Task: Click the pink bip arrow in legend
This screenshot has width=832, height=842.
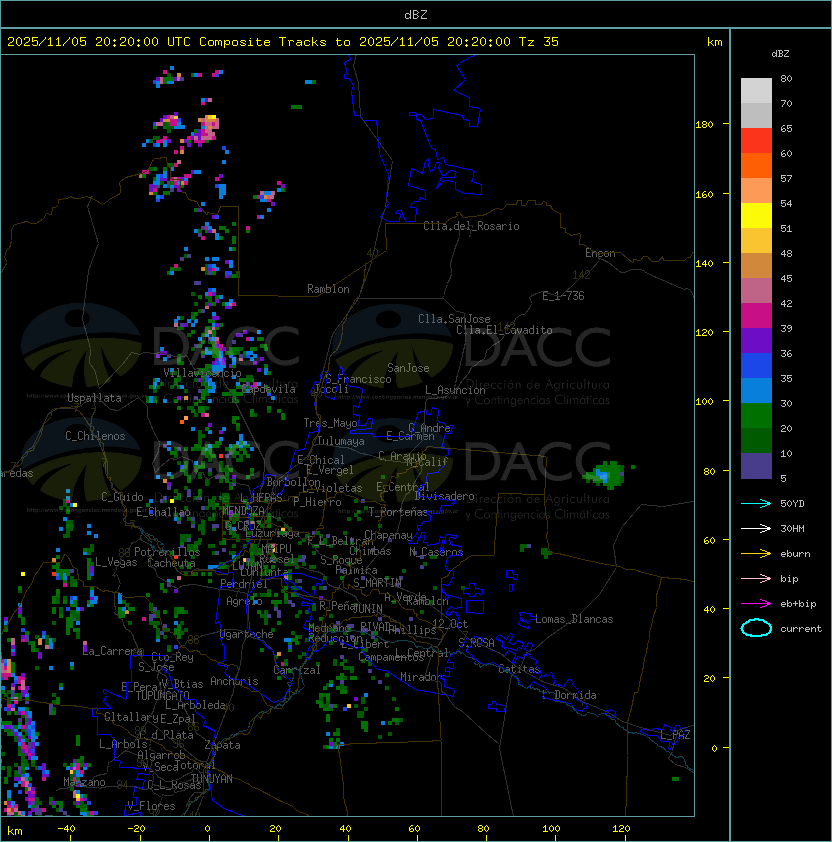Action: [756, 578]
